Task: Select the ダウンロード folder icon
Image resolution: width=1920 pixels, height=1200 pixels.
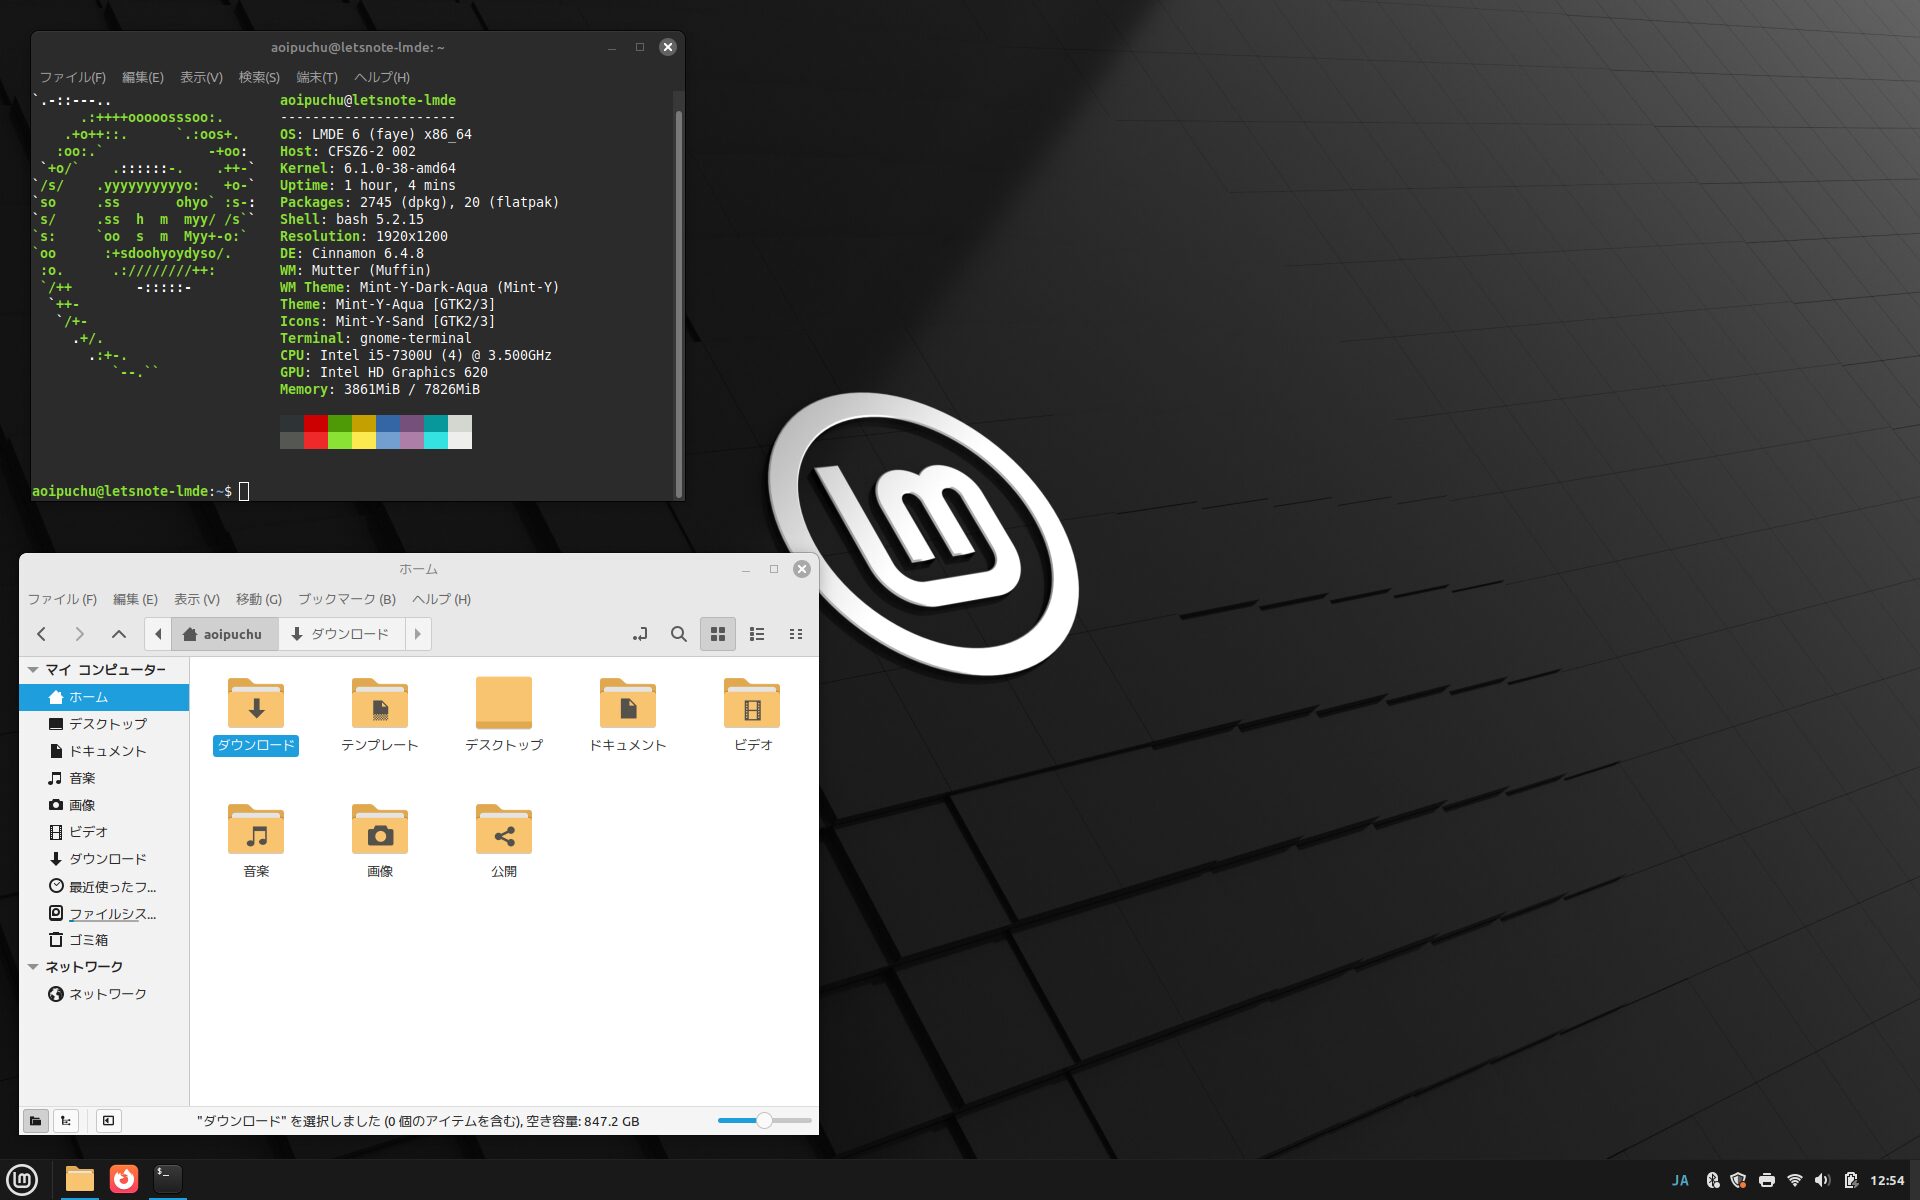Action: 256,704
